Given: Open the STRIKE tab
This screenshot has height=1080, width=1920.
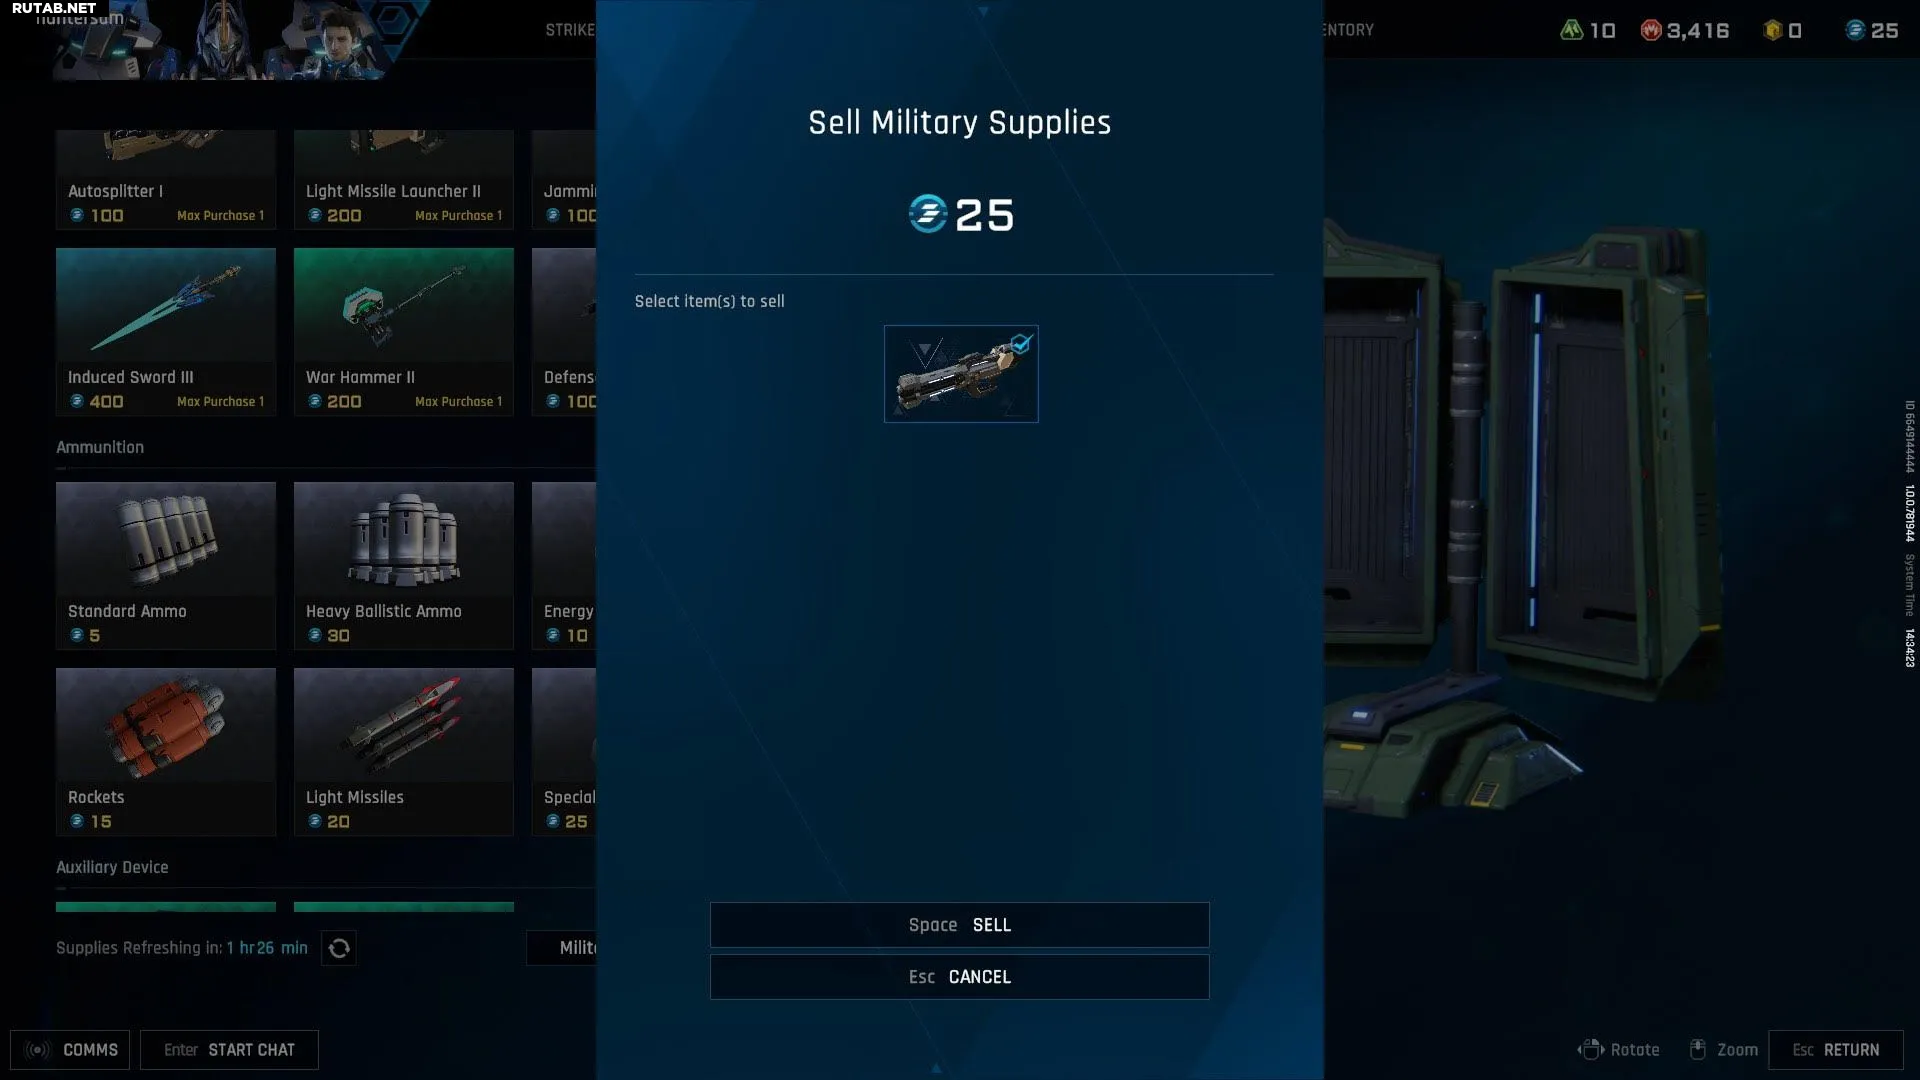Looking at the screenshot, I should 570,30.
